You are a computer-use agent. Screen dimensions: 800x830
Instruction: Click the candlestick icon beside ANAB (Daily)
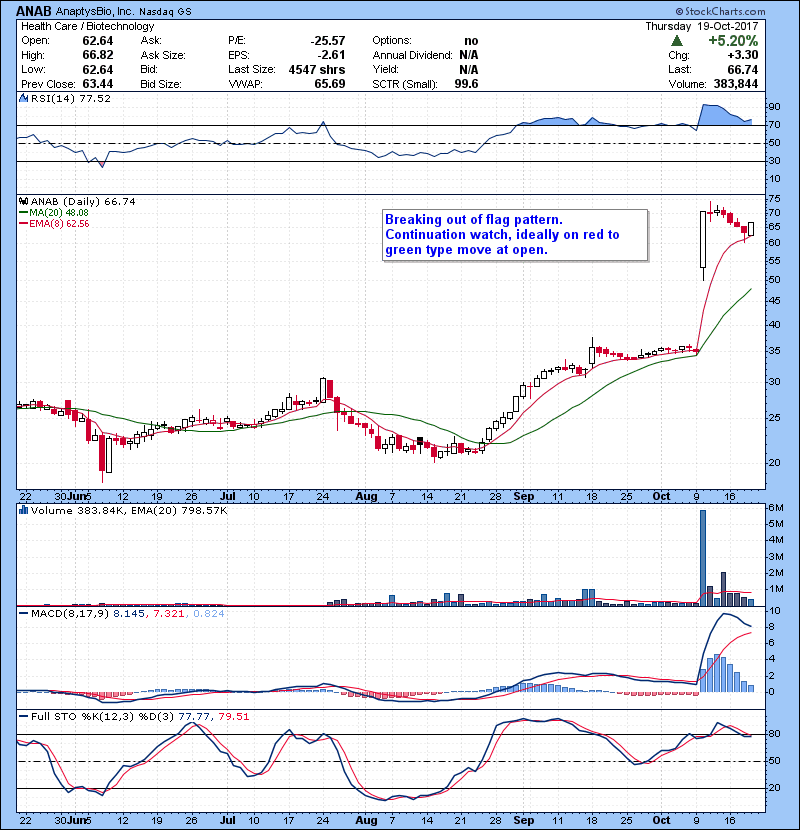(23, 202)
